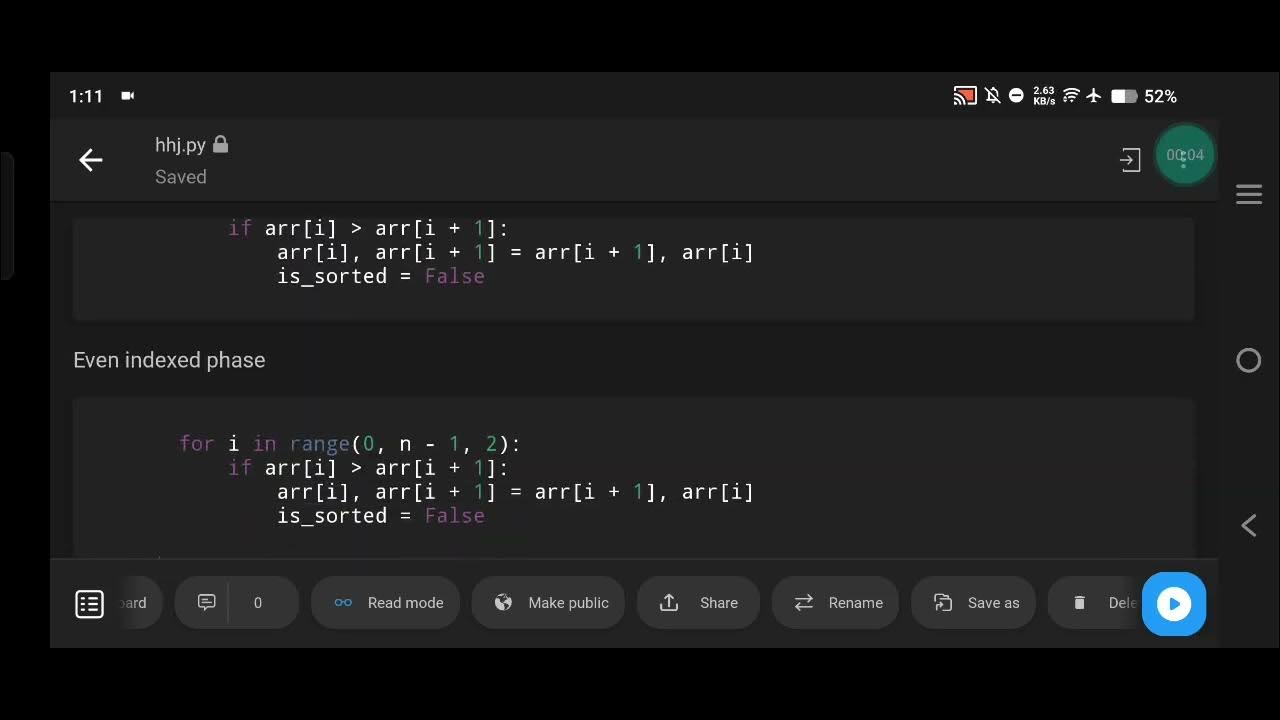1280x720 pixels.
Task: Select the Even indexed phase heading
Action: pyautogui.click(x=169, y=360)
